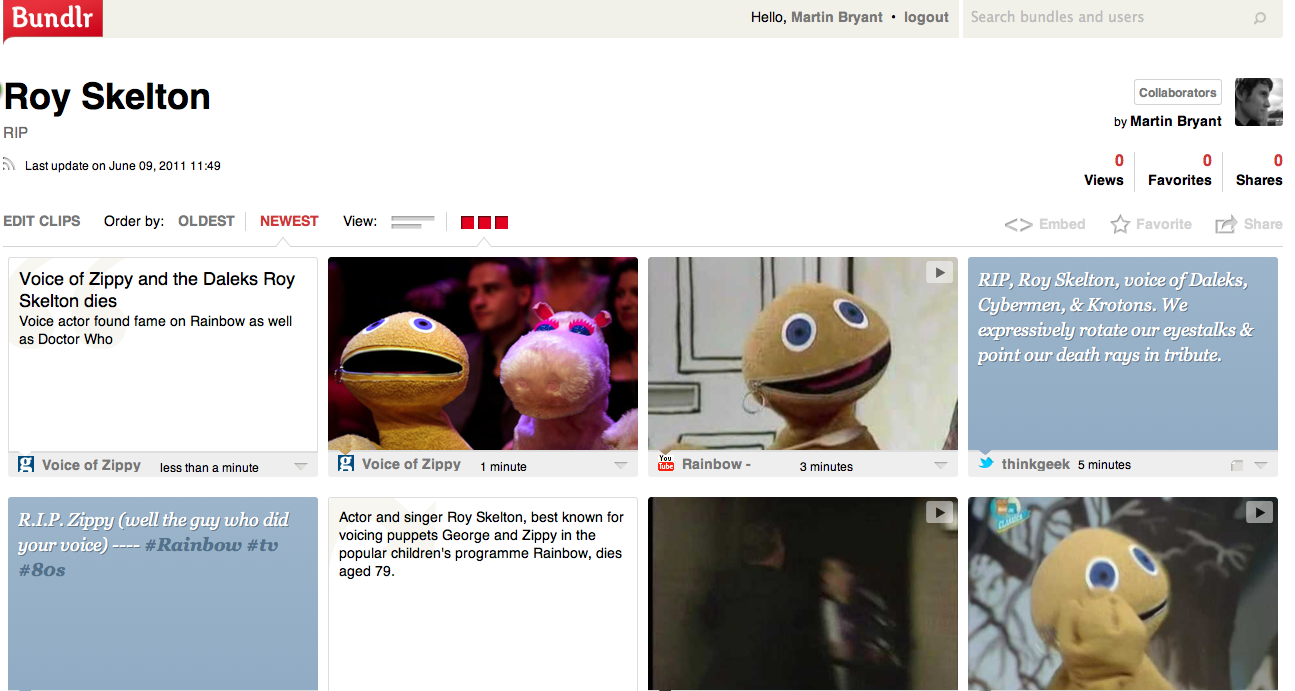Click the search magnifier icon
This screenshot has width=1295, height=691.
click(1260, 18)
